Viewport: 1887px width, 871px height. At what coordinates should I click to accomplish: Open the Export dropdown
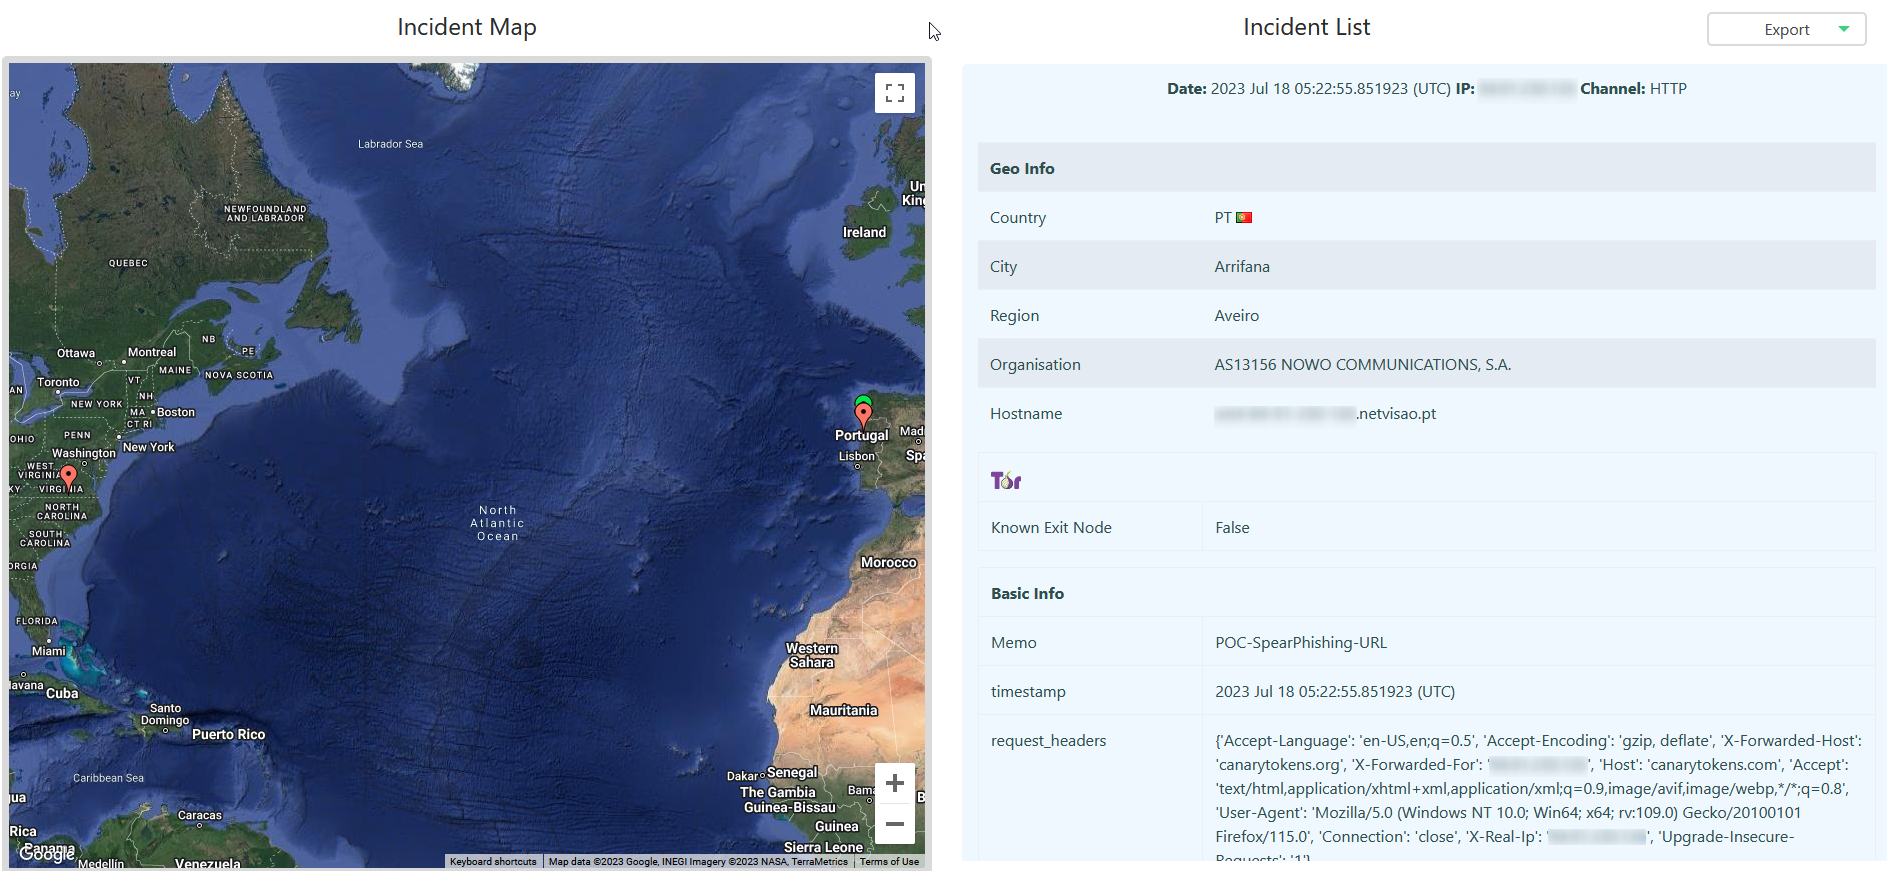click(x=1786, y=29)
